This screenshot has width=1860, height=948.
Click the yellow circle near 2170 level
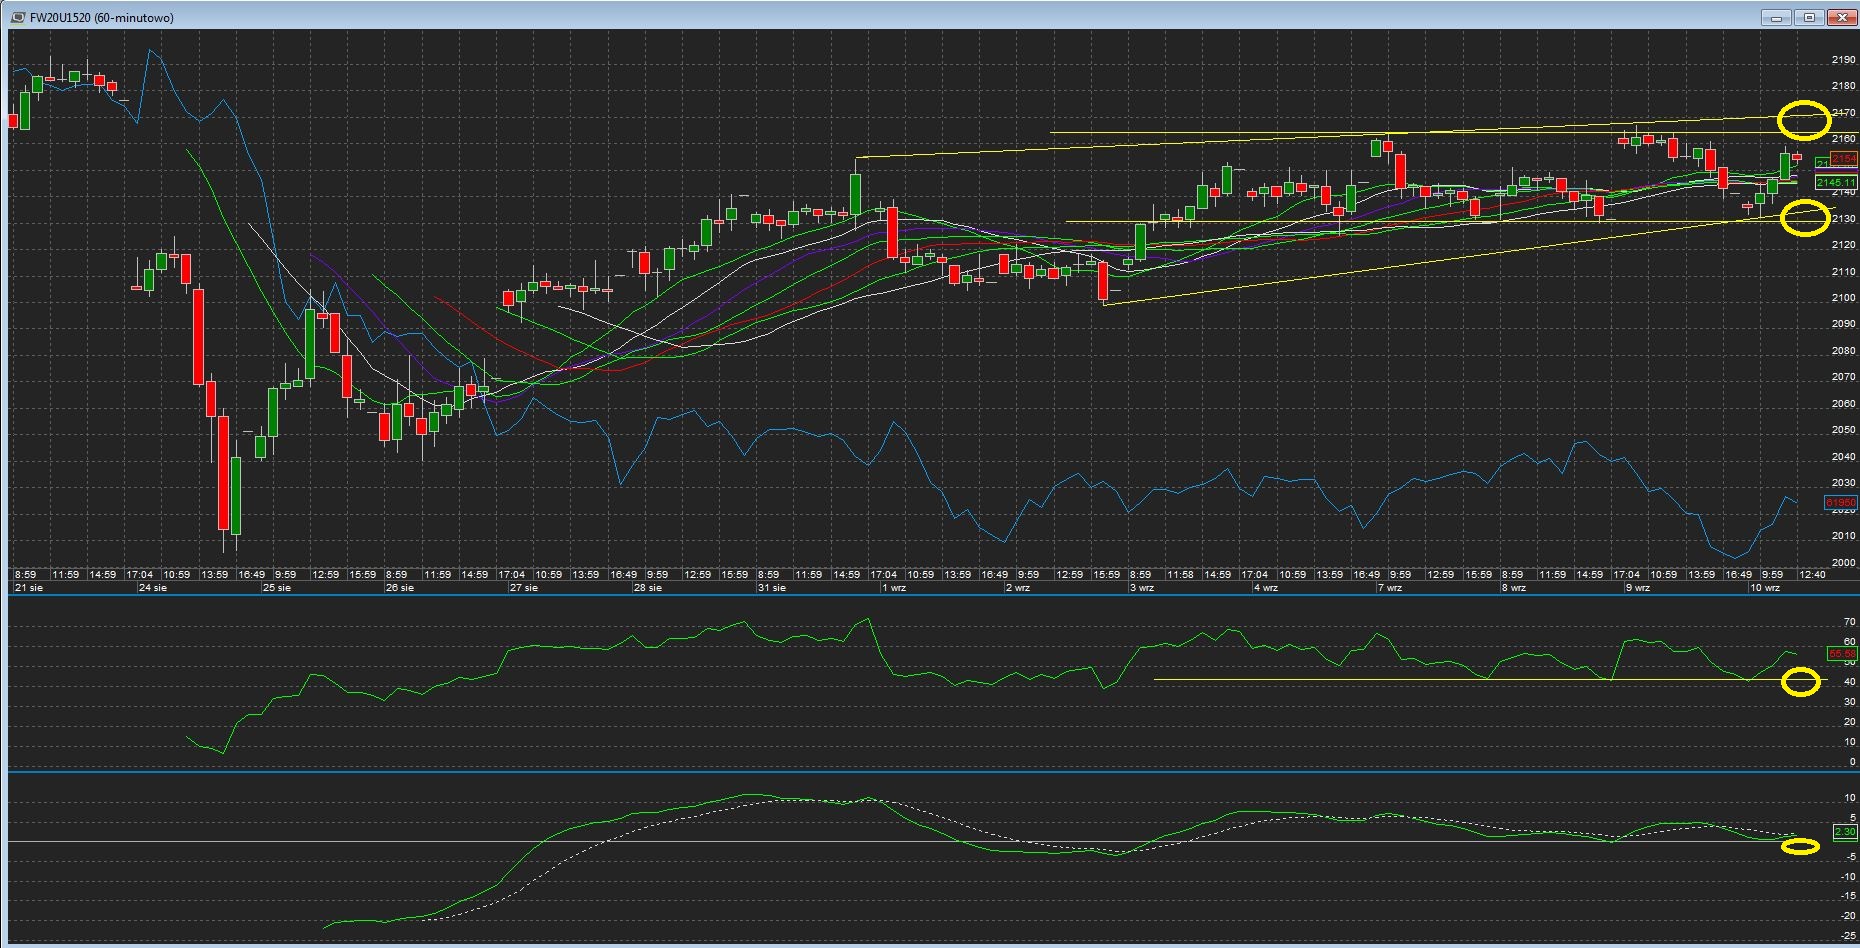pos(1804,120)
